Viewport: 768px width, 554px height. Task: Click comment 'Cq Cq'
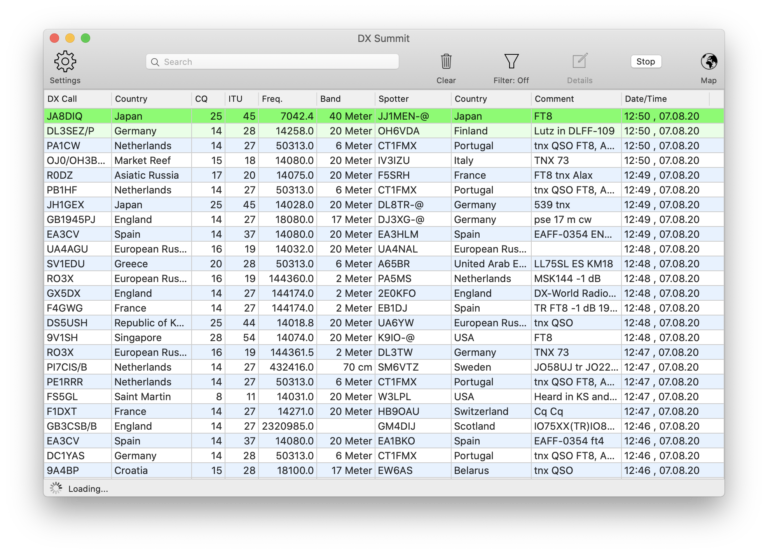tap(548, 411)
